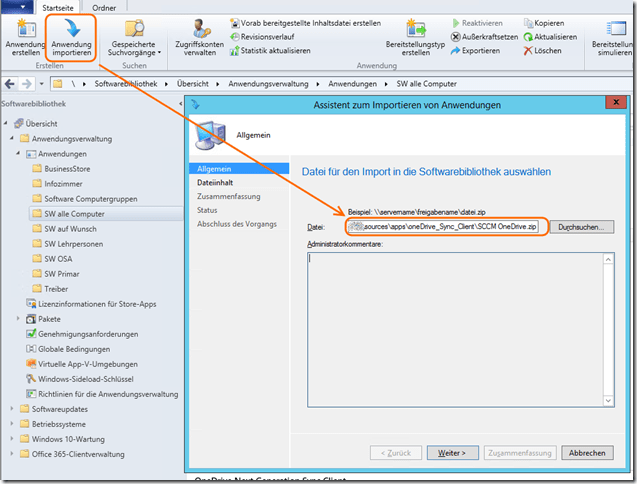
Task: Click the Revisionsverlauf icon
Action: [x=233, y=36]
